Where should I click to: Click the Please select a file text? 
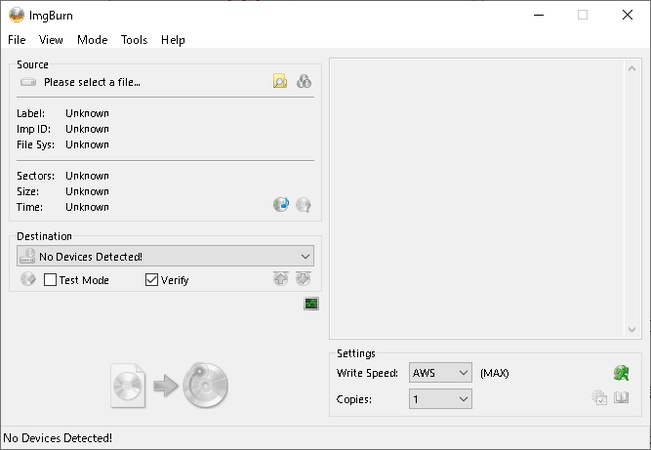(92, 82)
